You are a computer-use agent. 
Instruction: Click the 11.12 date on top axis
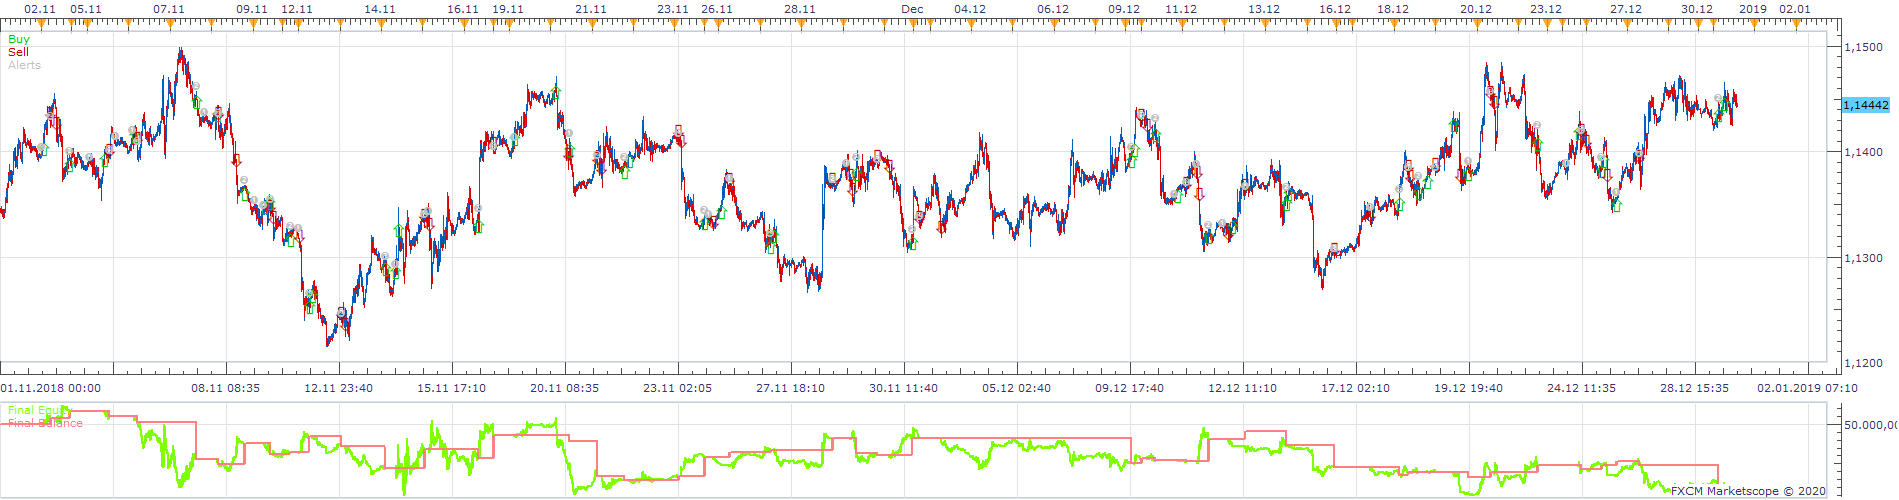[x=1181, y=9]
